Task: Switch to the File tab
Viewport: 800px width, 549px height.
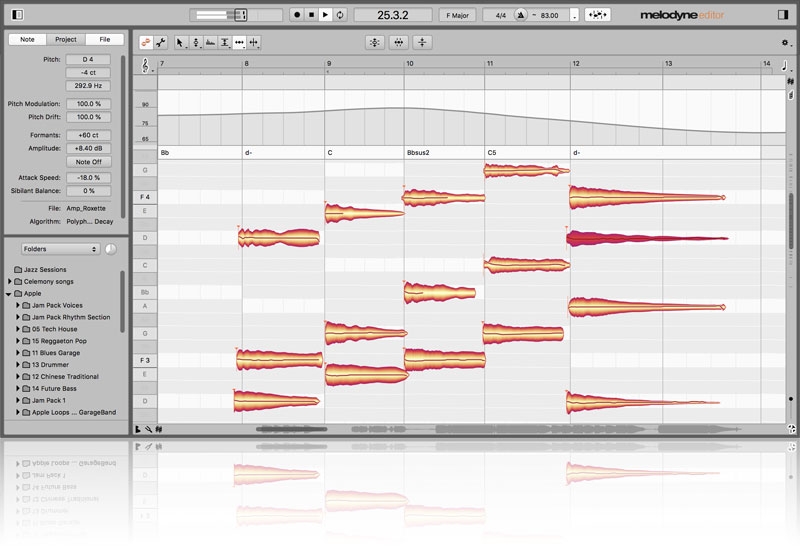Action: tap(104, 39)
